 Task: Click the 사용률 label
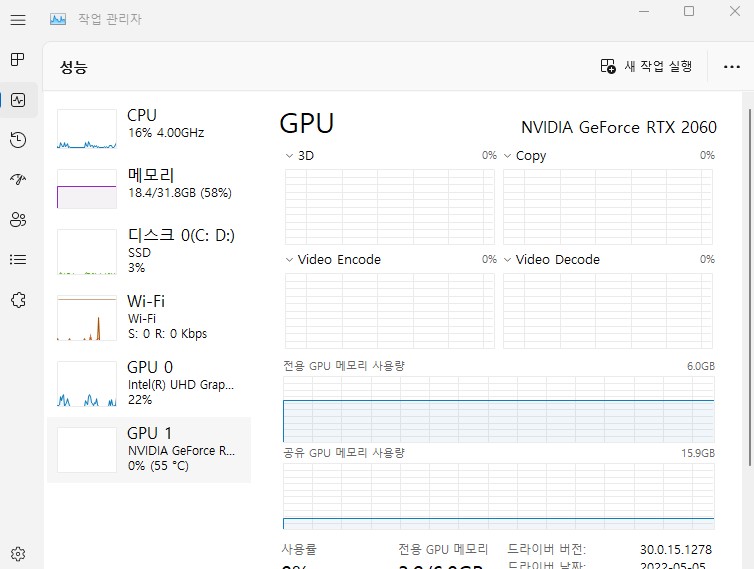click(299, 549)
